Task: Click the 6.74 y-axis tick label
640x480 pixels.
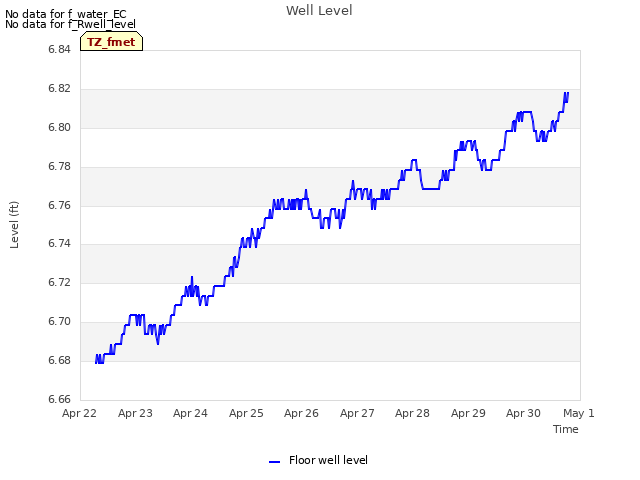Action: point(60,244)
